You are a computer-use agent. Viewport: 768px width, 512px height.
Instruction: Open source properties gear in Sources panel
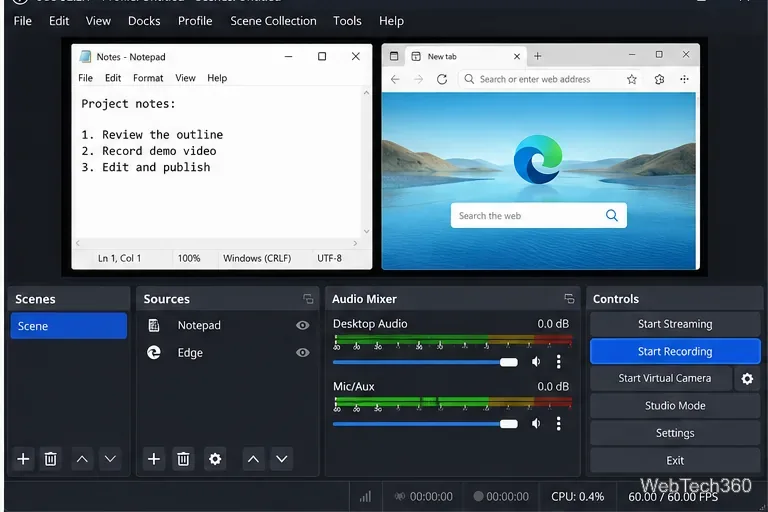(215, 459)
